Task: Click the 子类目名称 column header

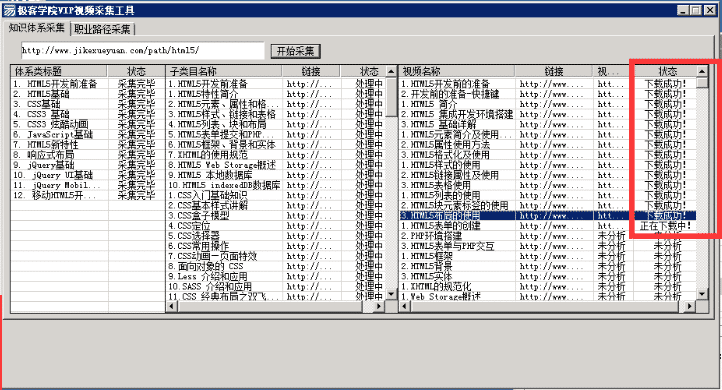Action: 224,71
